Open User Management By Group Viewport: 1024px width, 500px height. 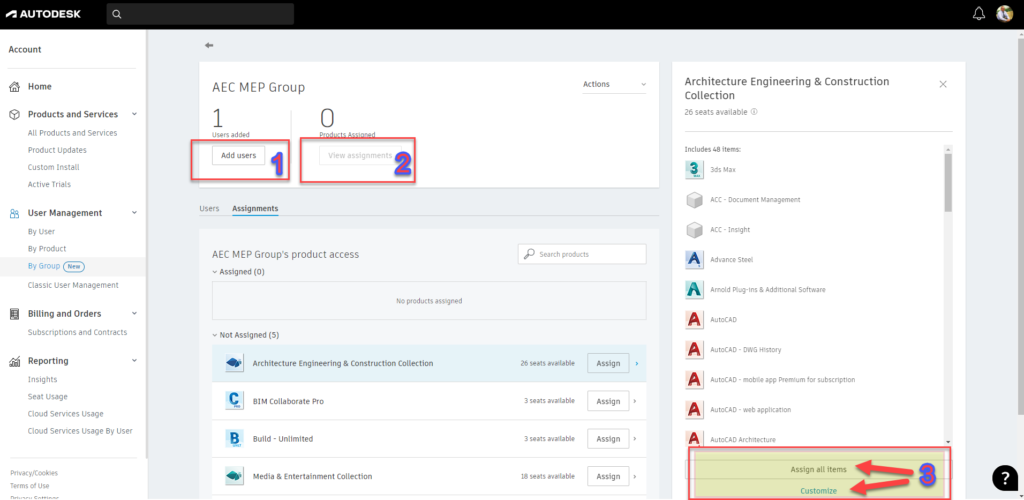pos(44,266)
